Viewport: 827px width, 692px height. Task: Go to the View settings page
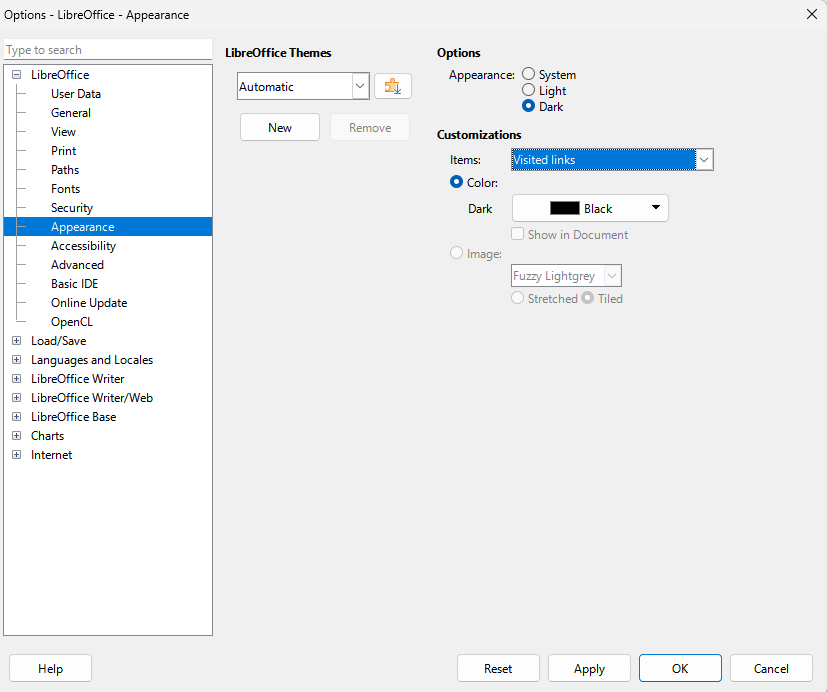(63, 132)
